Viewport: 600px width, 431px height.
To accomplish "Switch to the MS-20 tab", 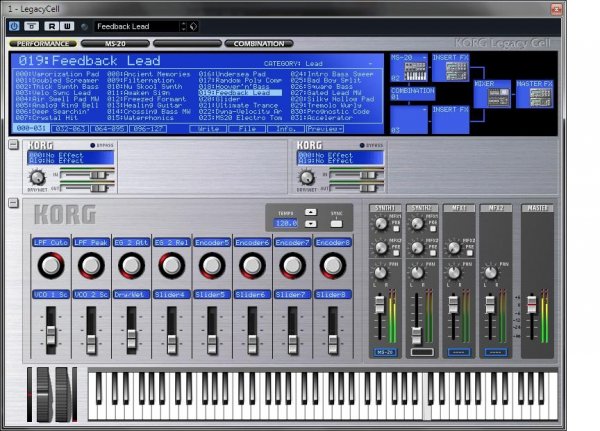I will [115, 44].
